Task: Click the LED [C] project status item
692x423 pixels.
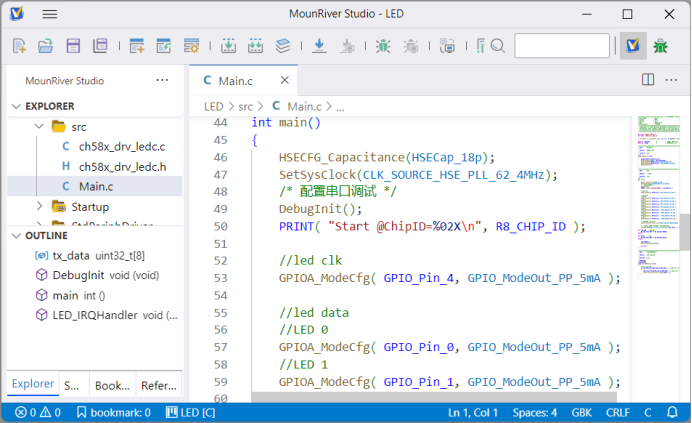Action: tap(190, 412)
